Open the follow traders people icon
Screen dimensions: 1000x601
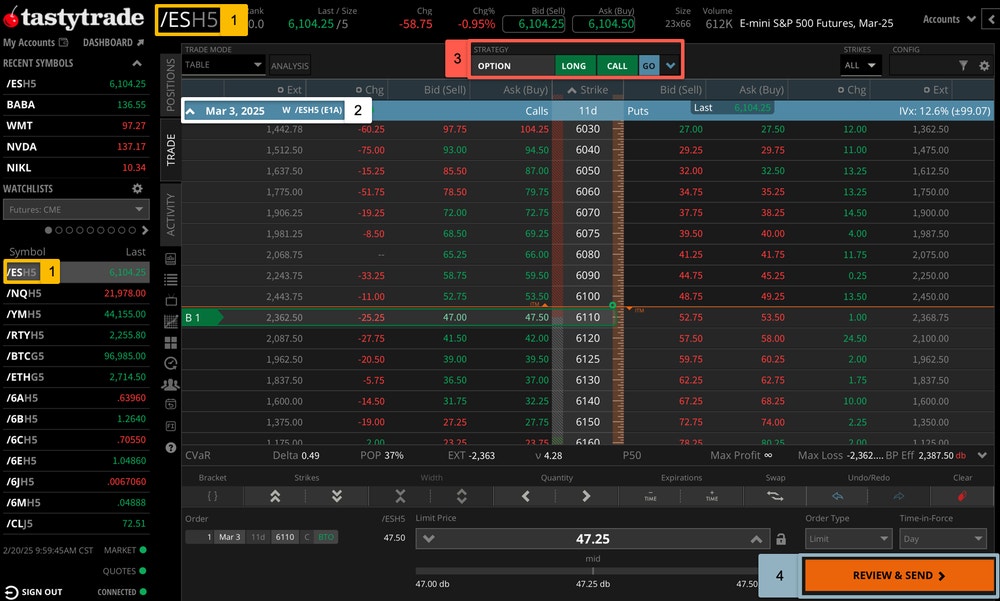[x=170, y=384]
